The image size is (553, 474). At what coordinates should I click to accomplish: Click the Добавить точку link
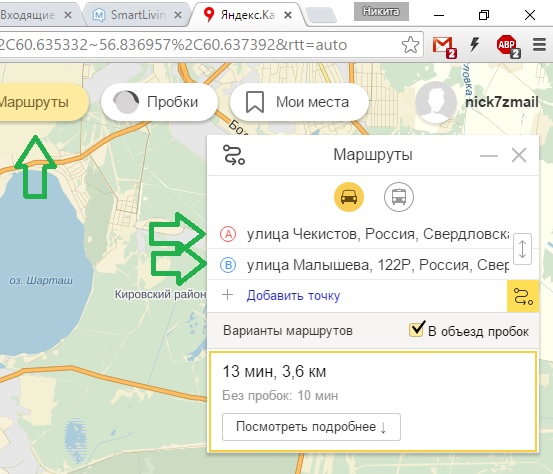(x=293, y=295)
